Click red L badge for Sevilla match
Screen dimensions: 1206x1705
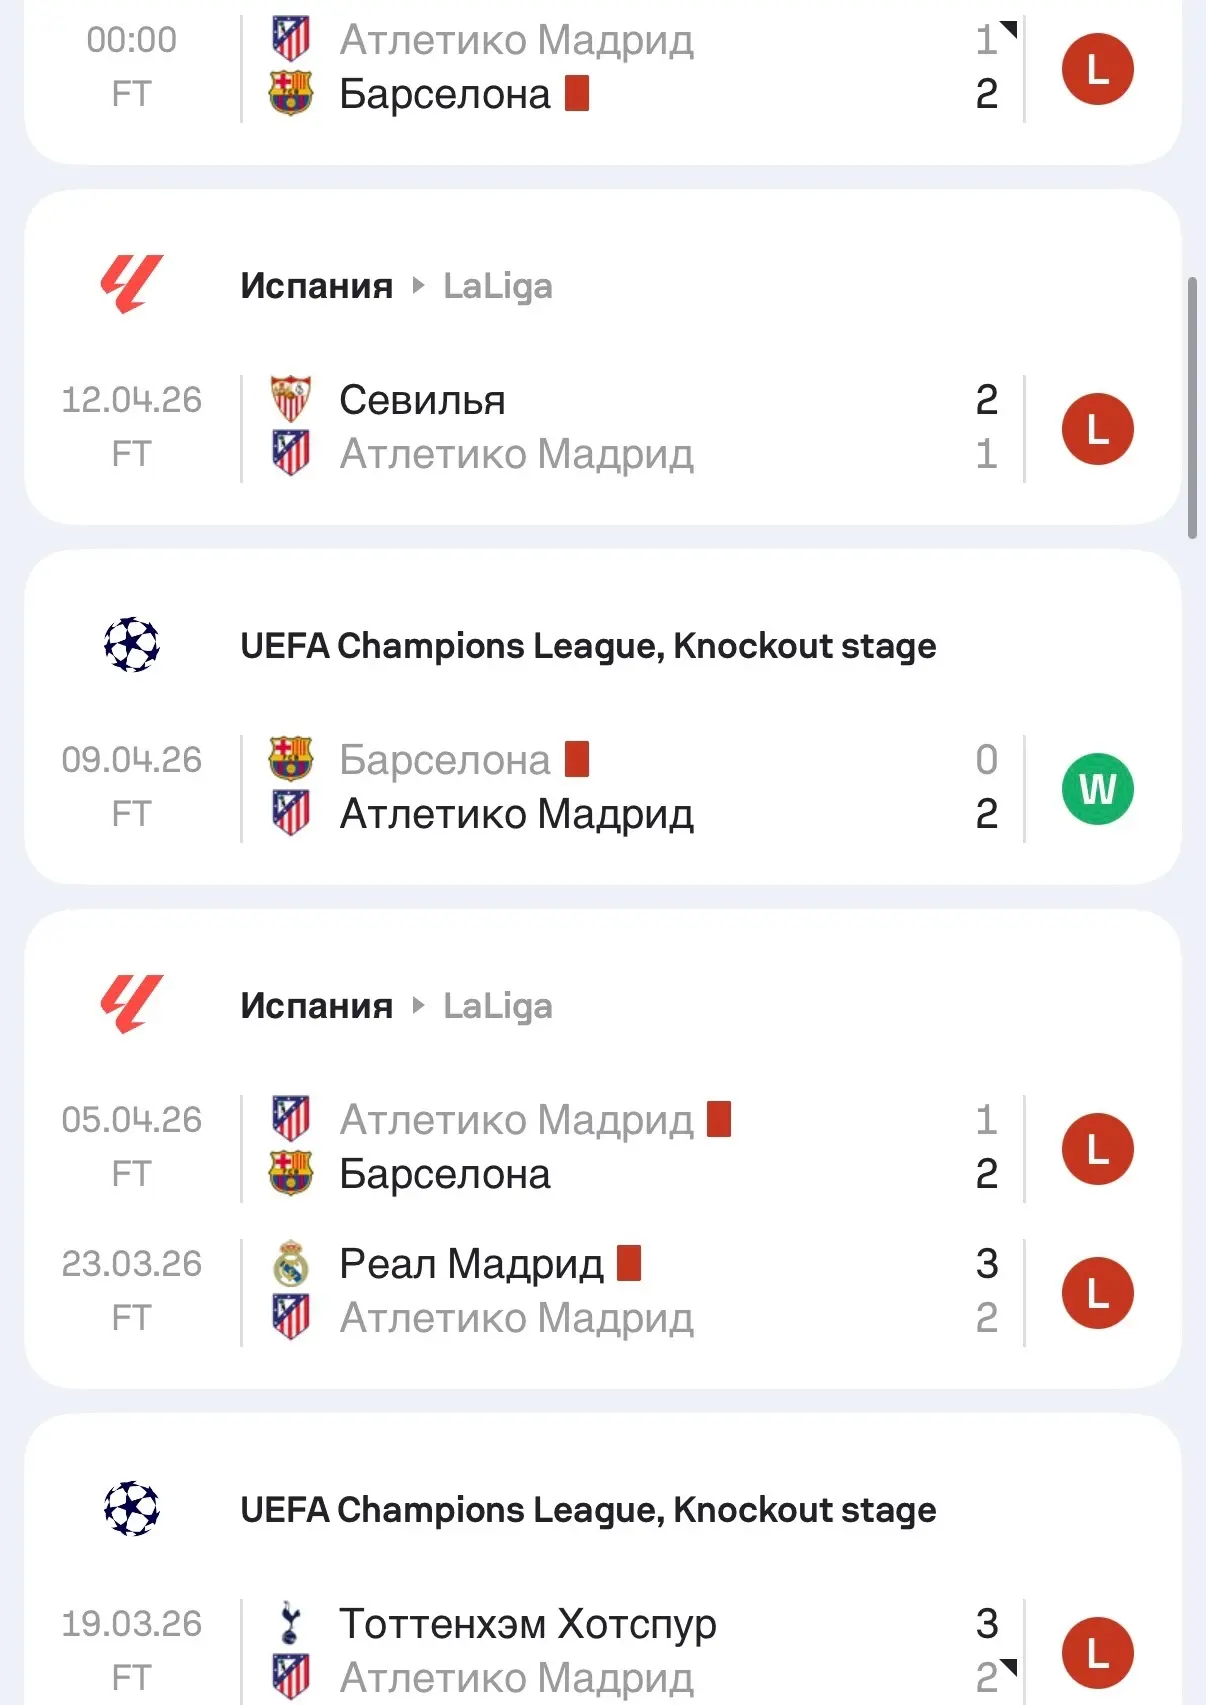1097,429
